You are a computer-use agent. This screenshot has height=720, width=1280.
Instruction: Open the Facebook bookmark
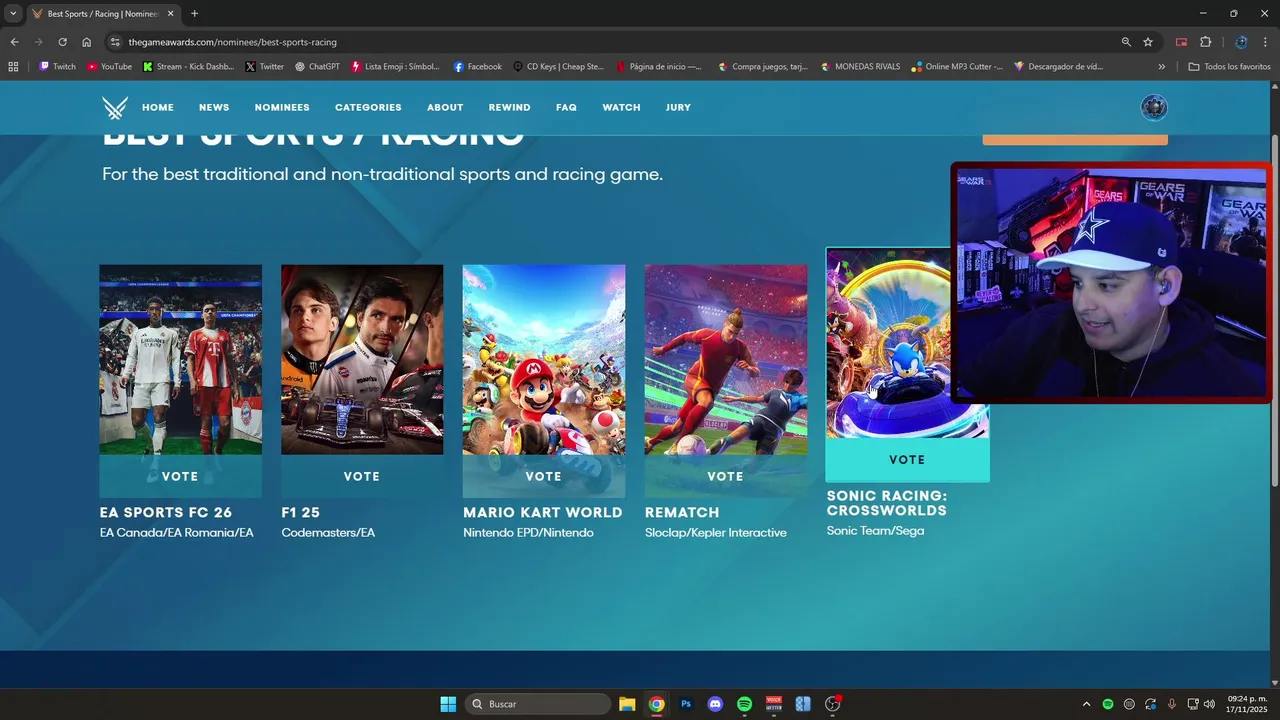[477, 67]
